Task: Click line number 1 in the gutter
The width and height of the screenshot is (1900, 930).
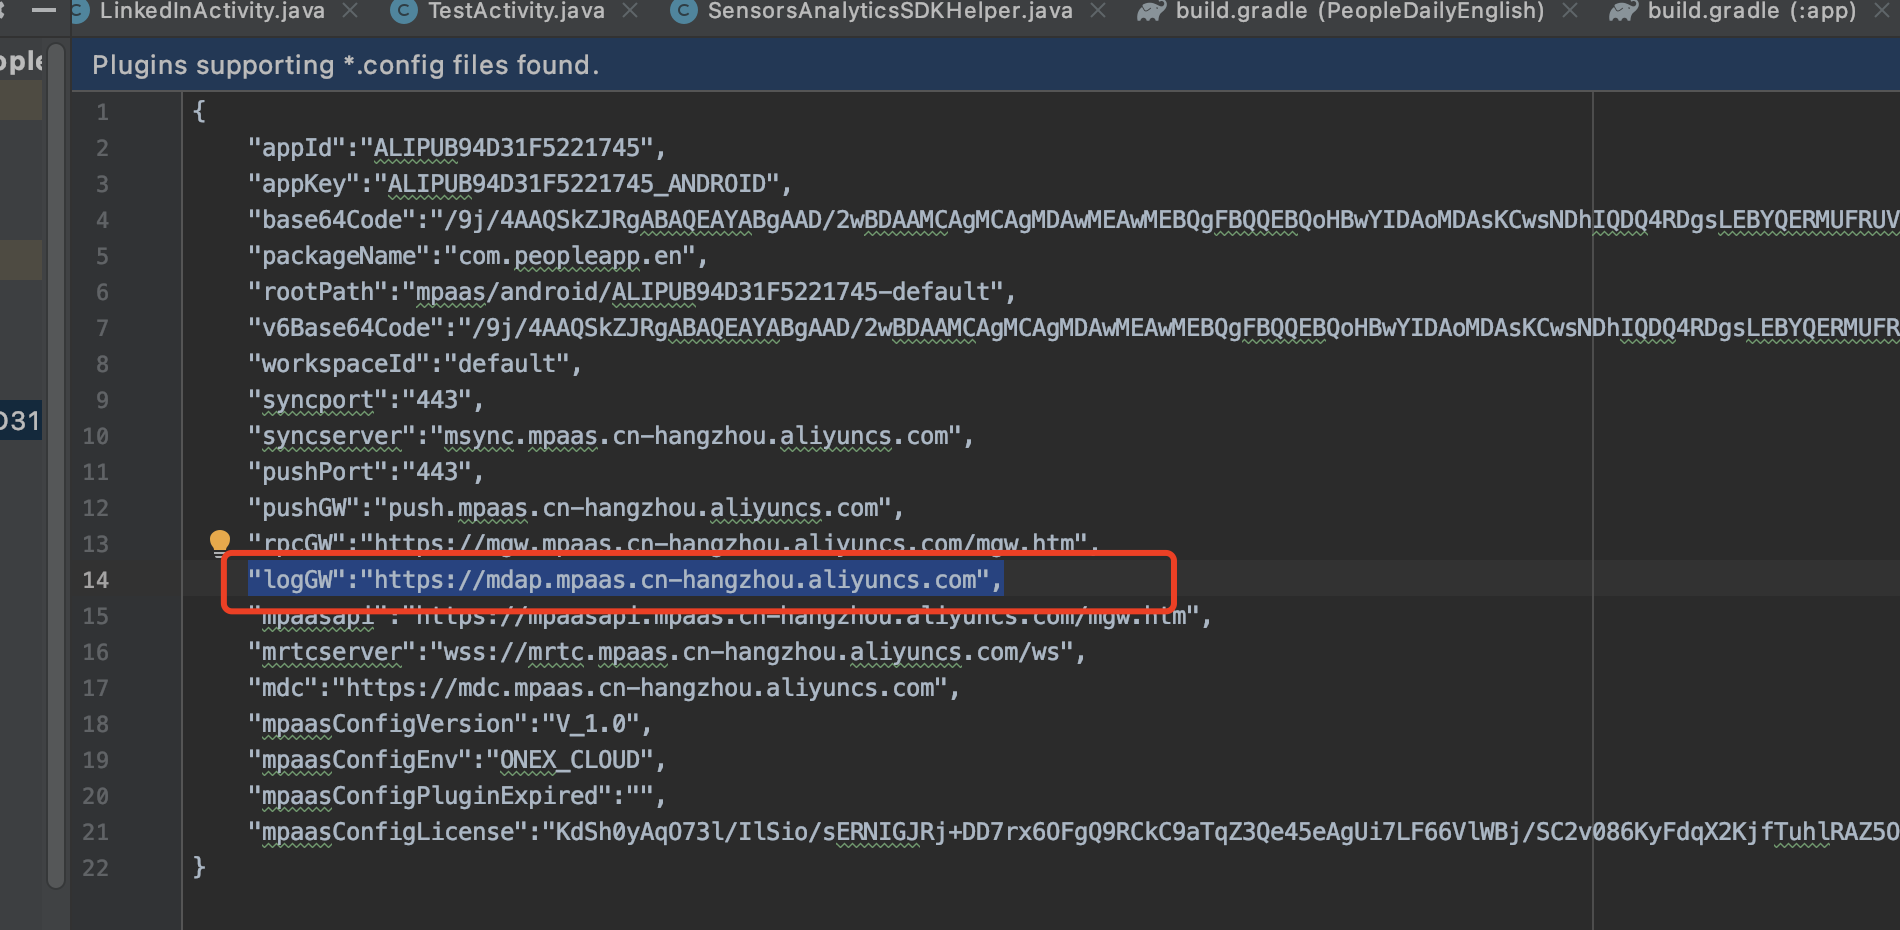Action: 102,112
